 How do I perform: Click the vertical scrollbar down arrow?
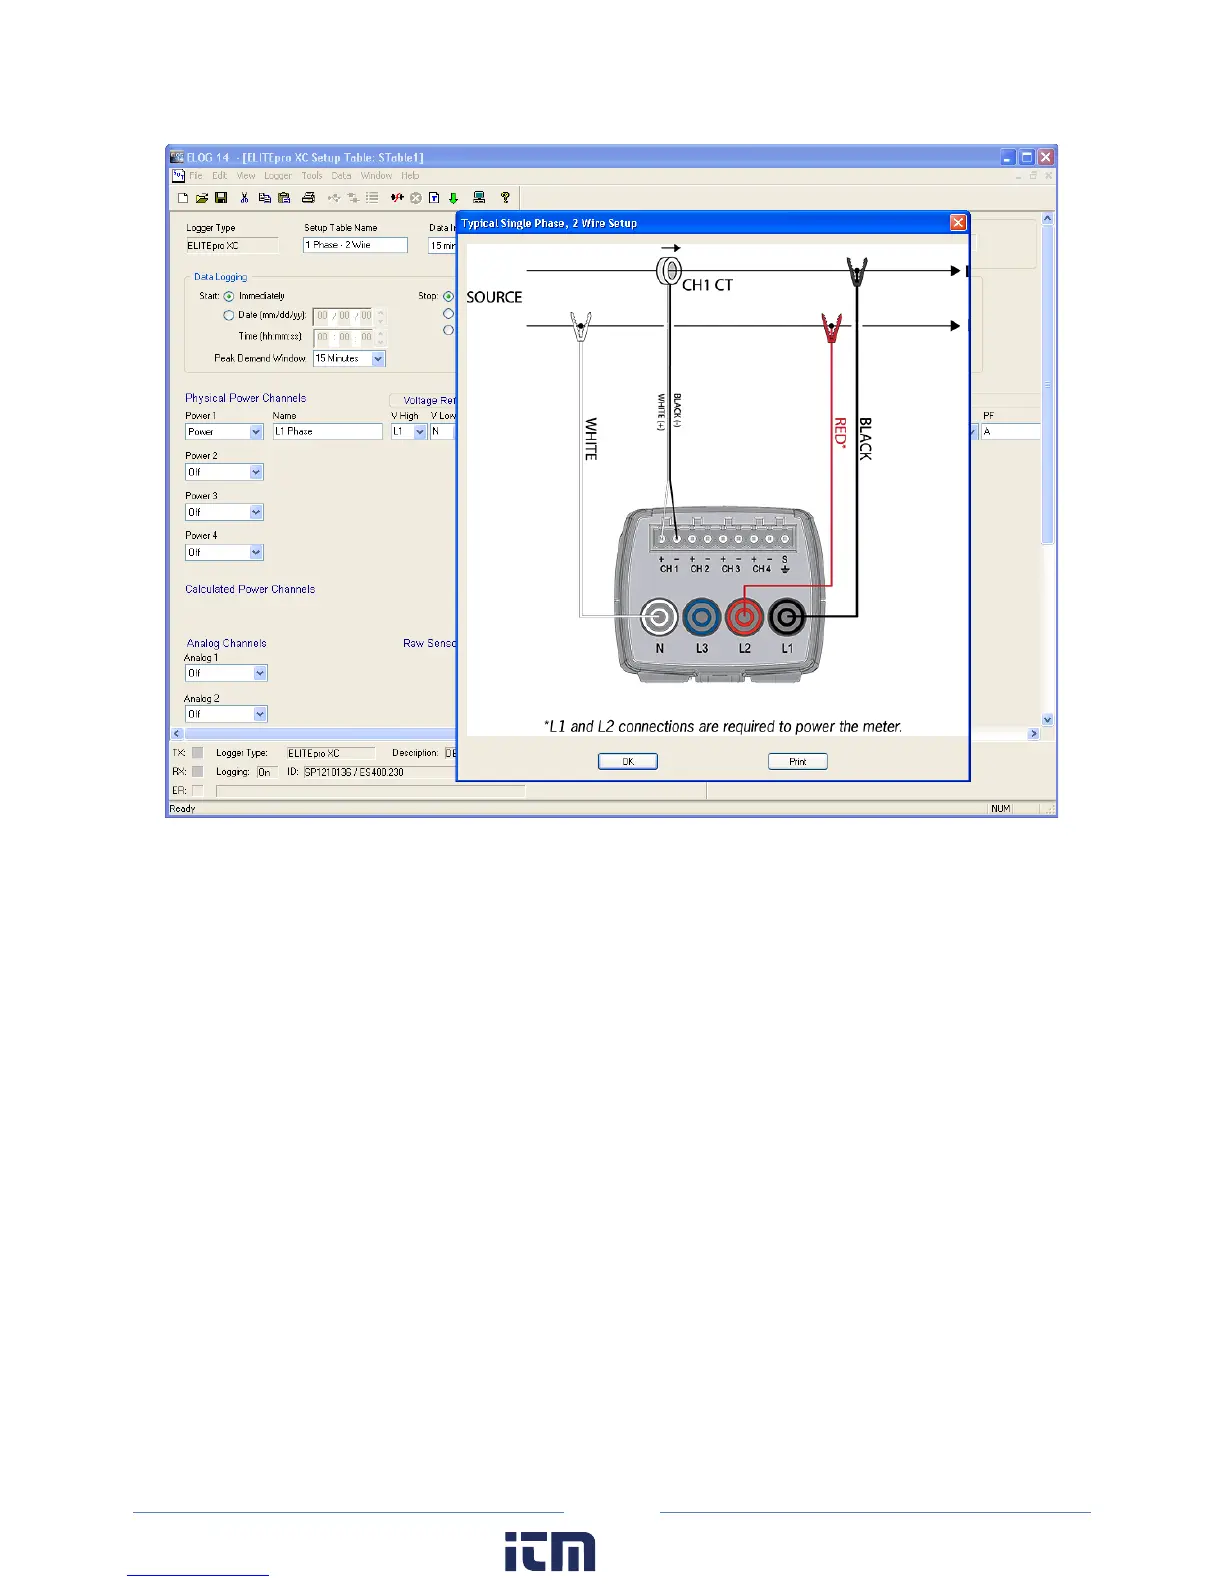click(x=1047, y=720)
